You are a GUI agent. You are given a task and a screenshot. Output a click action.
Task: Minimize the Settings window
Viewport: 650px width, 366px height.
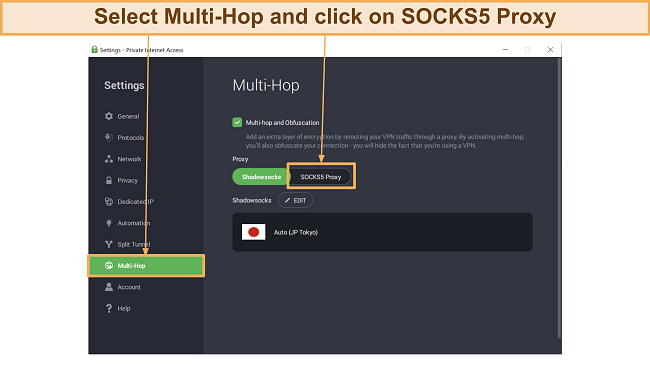505,49
